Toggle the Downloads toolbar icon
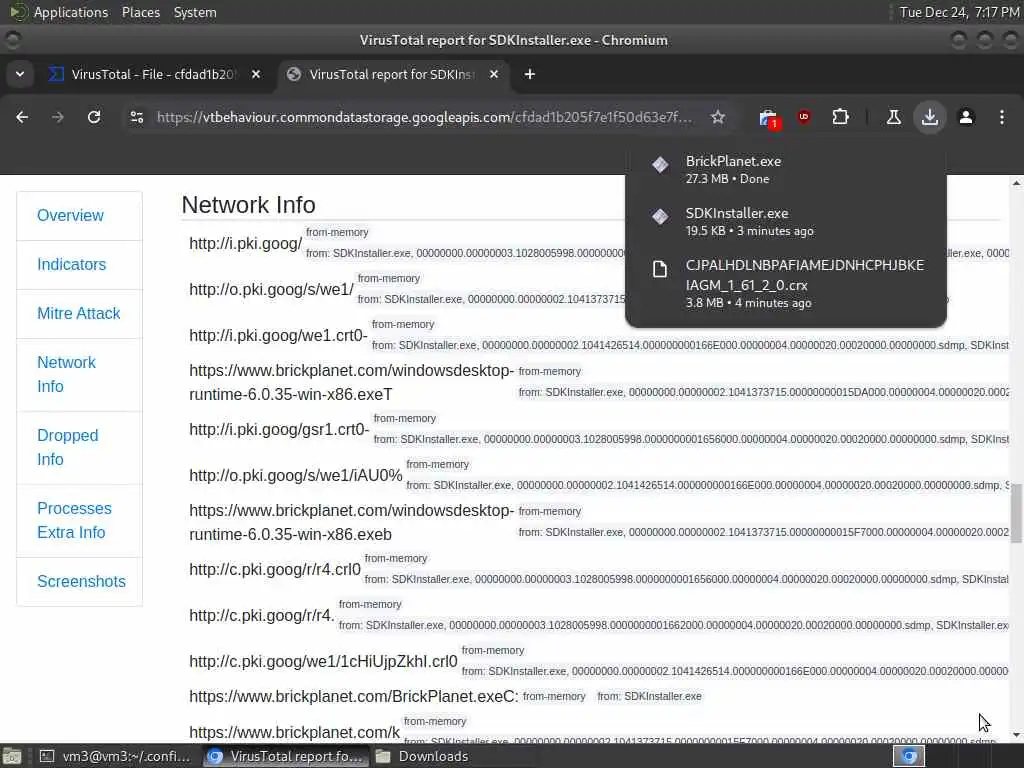Screen dimensions: 1024x768 click(x=930, y=117)
